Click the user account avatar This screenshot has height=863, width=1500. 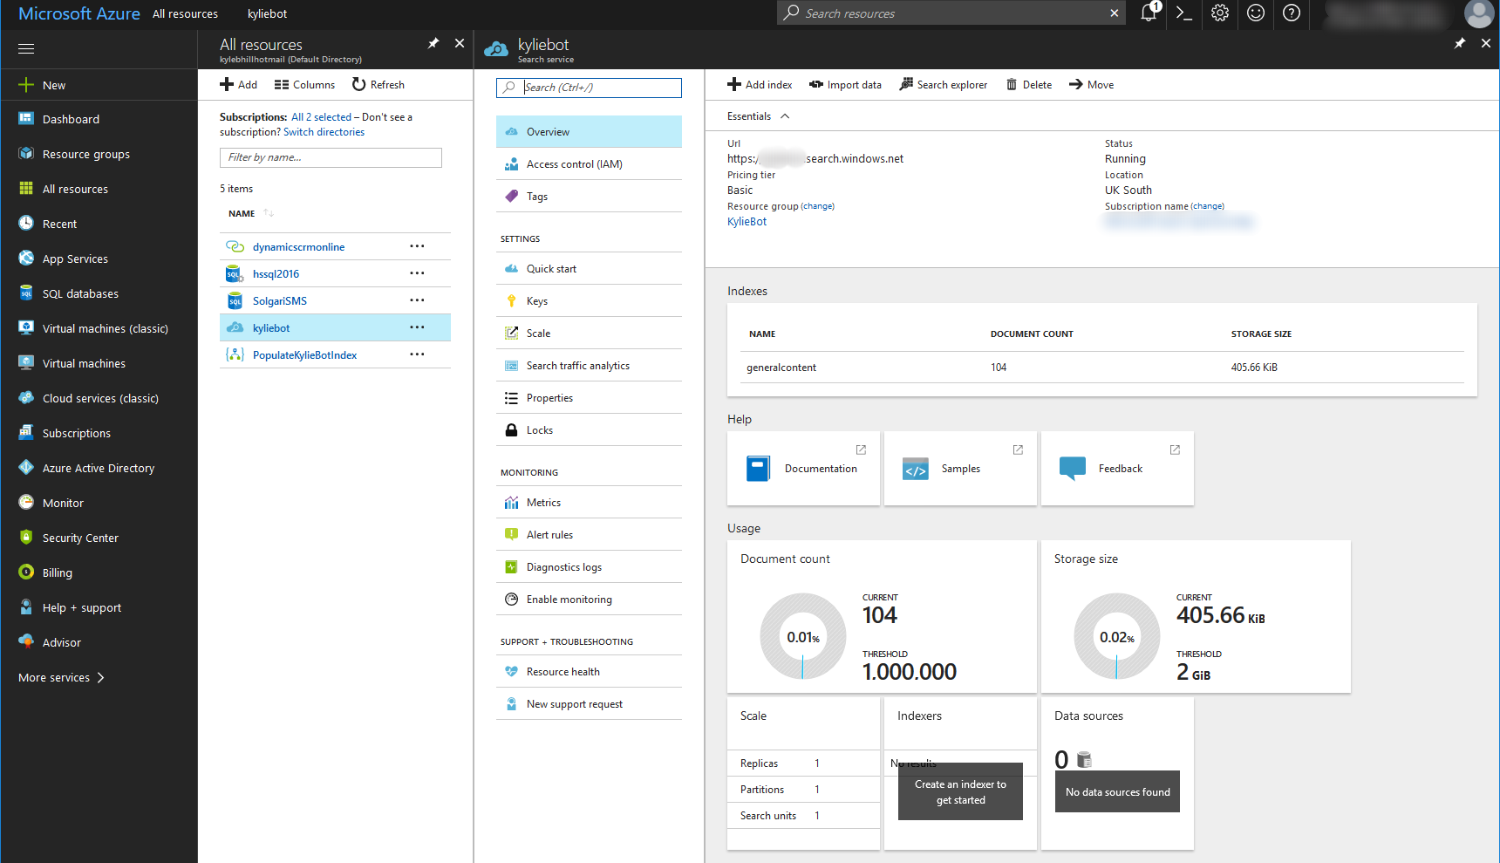[x=1479, y=13]
